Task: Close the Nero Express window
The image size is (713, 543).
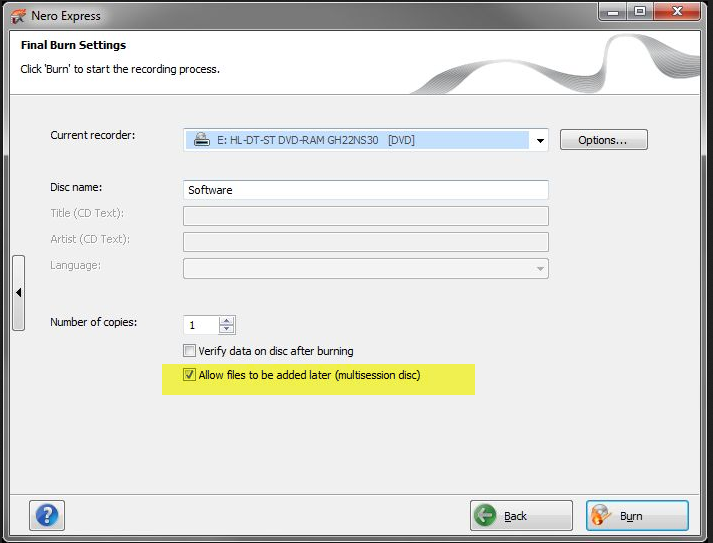Action: (677, 11)
